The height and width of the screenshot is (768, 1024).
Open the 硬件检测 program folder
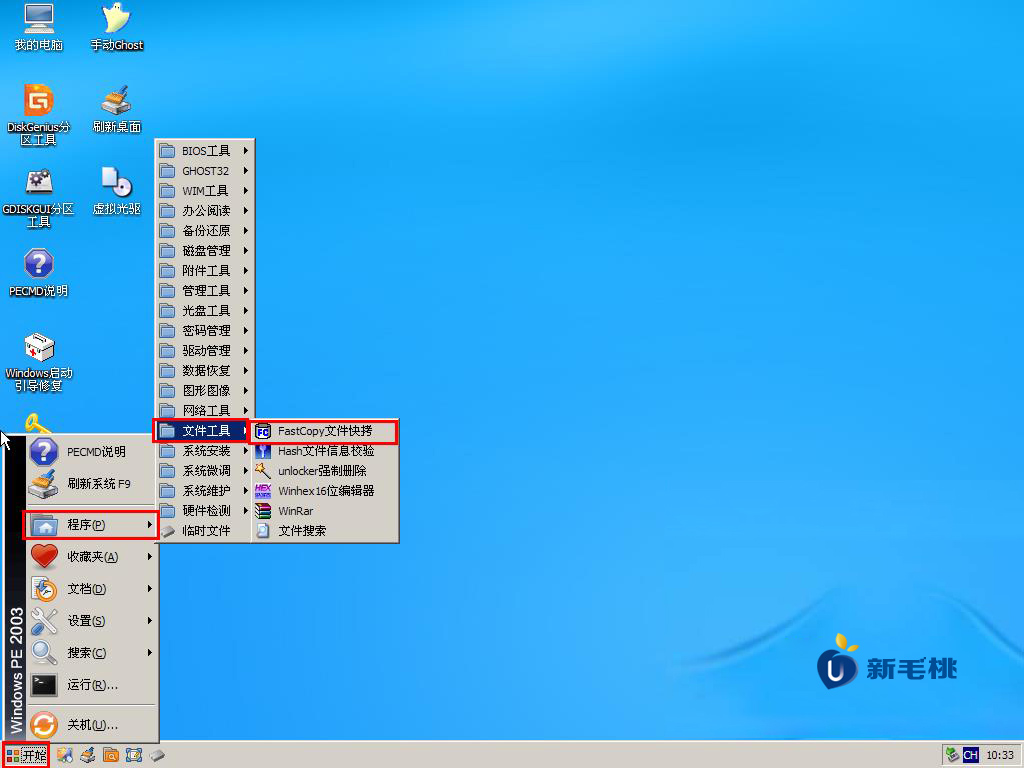pyautogui.click(x=204, y=511)
